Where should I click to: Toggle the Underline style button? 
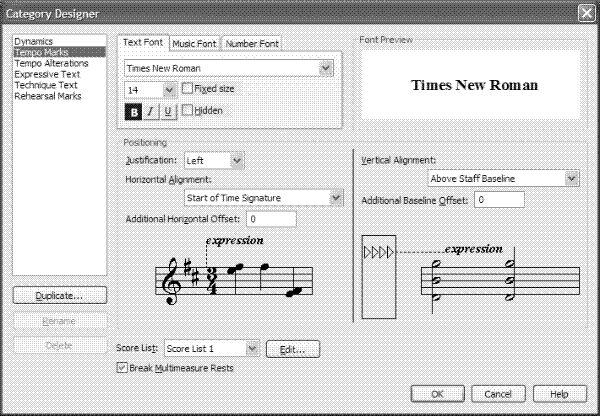(166, 111)
